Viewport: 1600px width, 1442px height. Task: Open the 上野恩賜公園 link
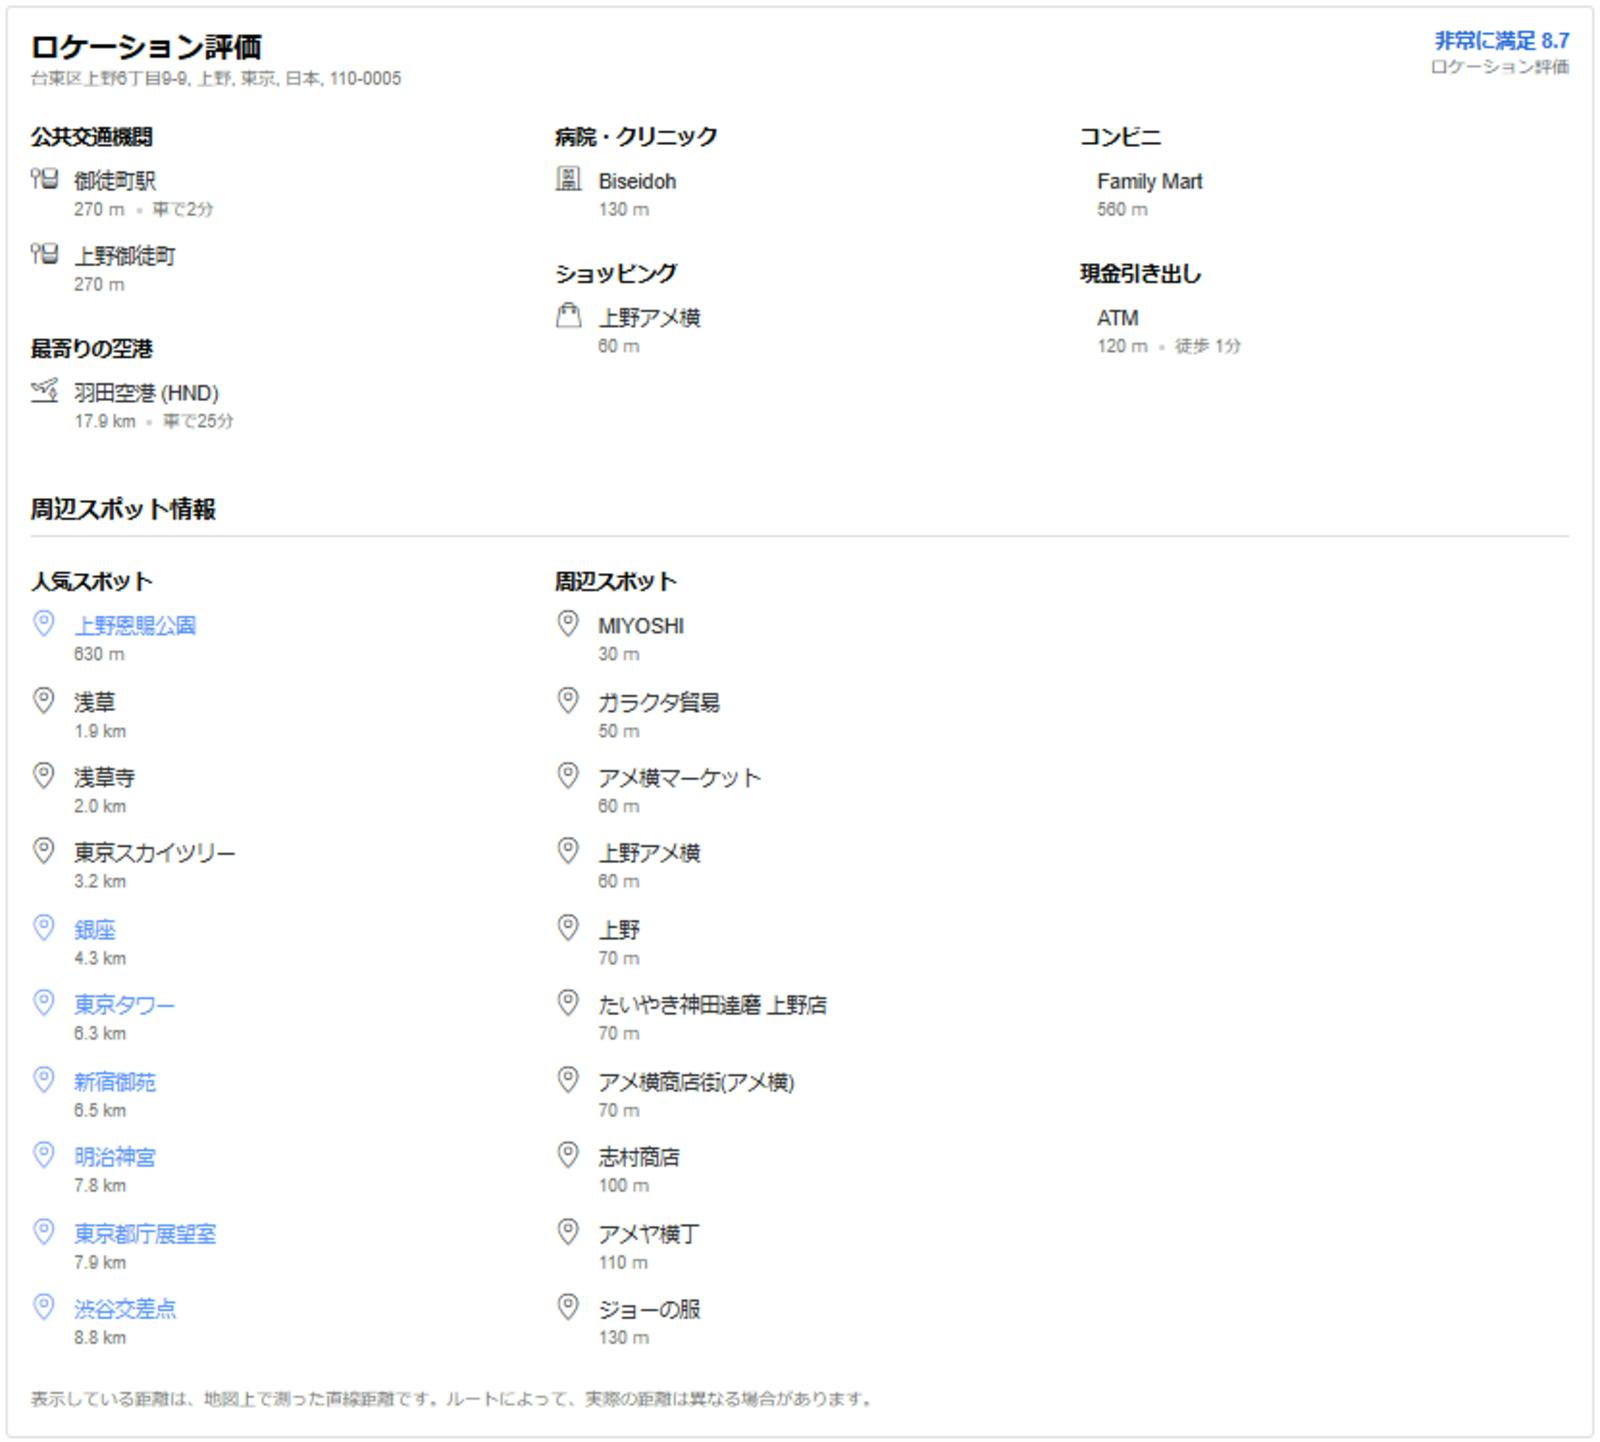point(135,626)
